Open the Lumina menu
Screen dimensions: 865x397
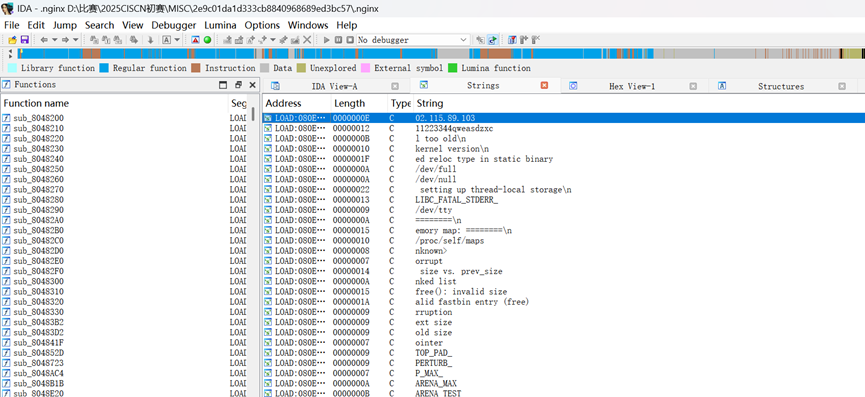(220, 25)
